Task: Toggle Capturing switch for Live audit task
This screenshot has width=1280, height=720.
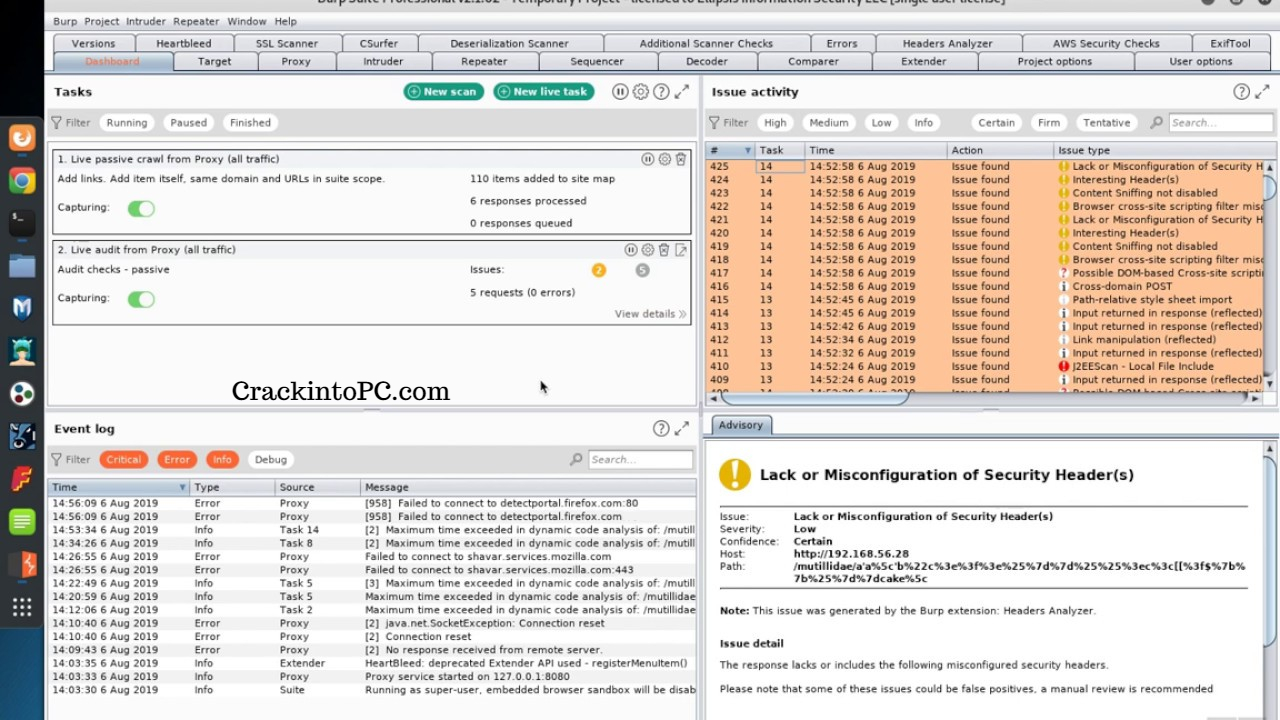Action: pos(141,299)
